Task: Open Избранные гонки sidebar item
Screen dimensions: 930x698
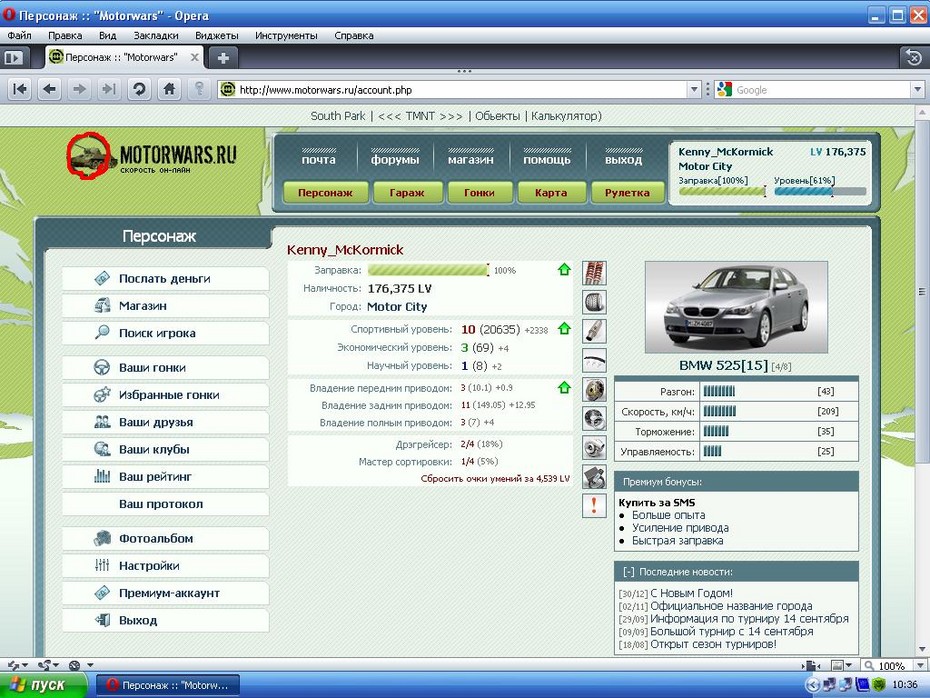Action: click(x=165, y=395)
